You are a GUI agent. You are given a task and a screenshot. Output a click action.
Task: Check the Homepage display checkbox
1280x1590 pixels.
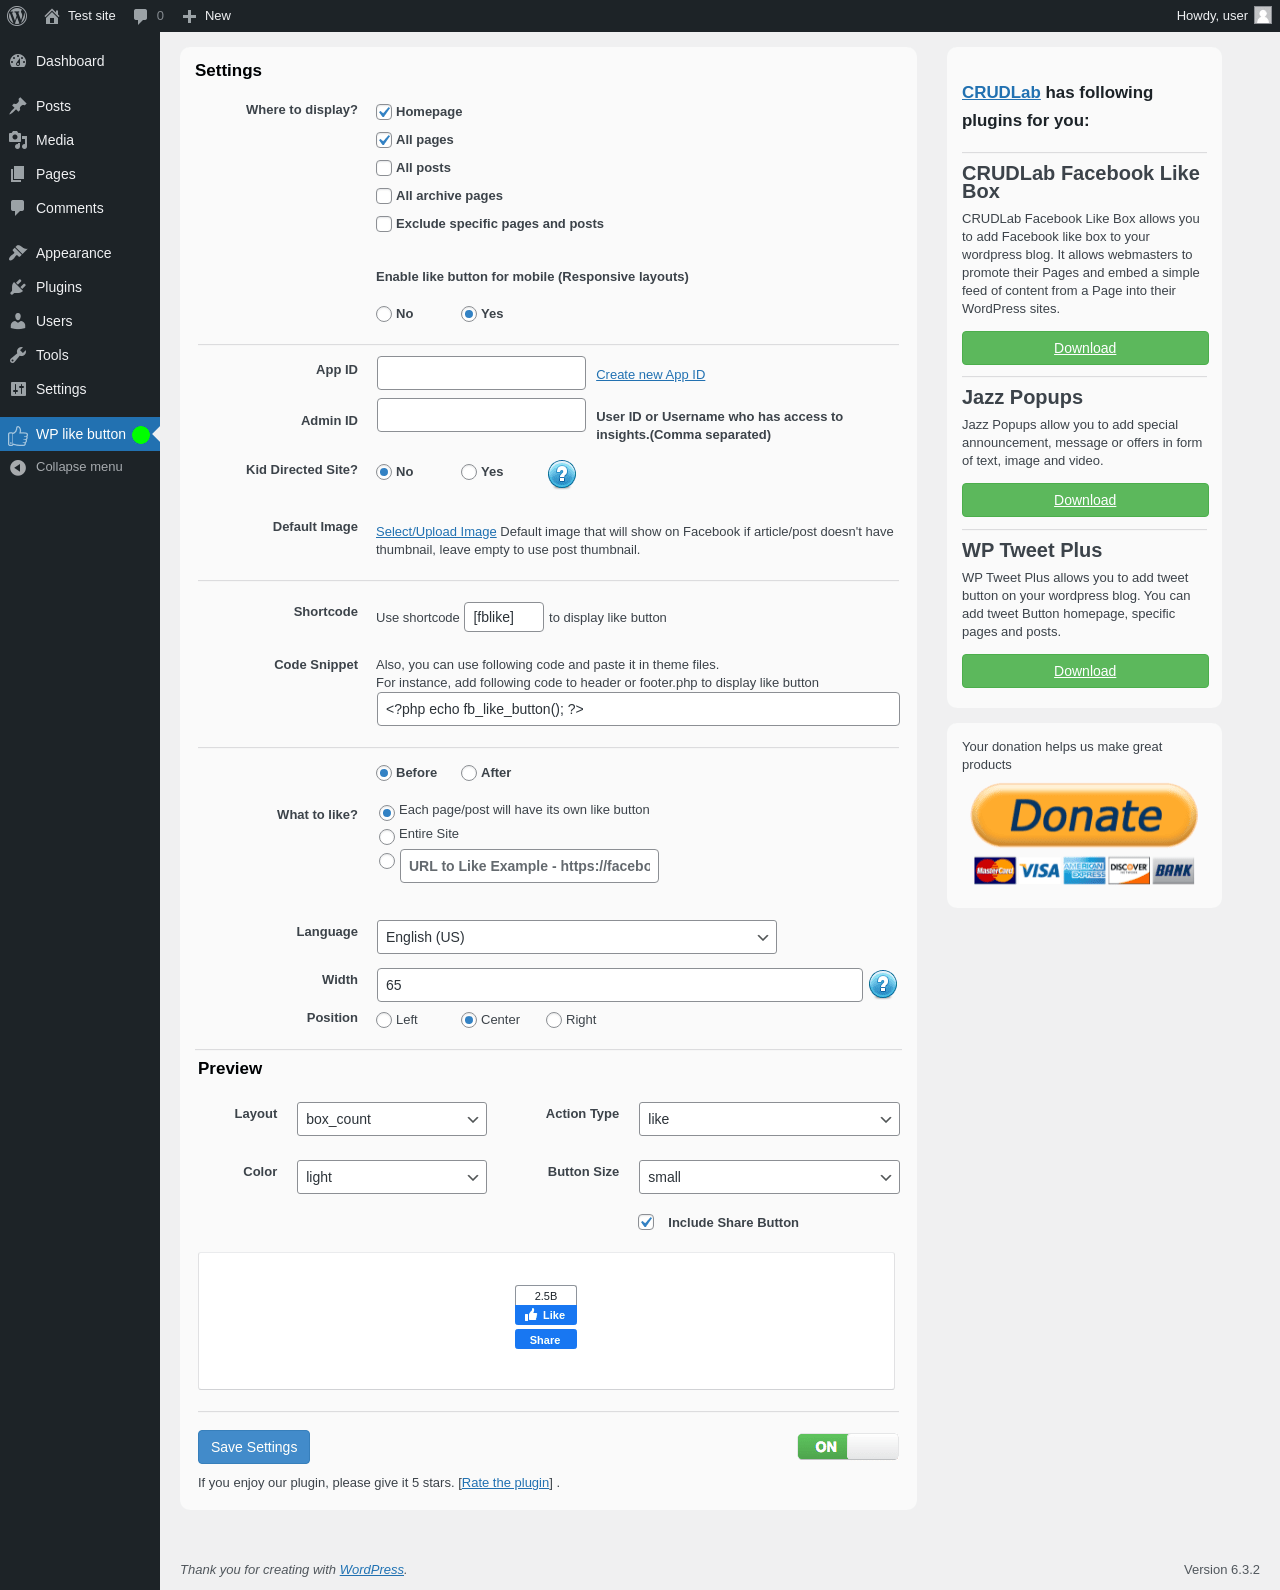(384, 112)
